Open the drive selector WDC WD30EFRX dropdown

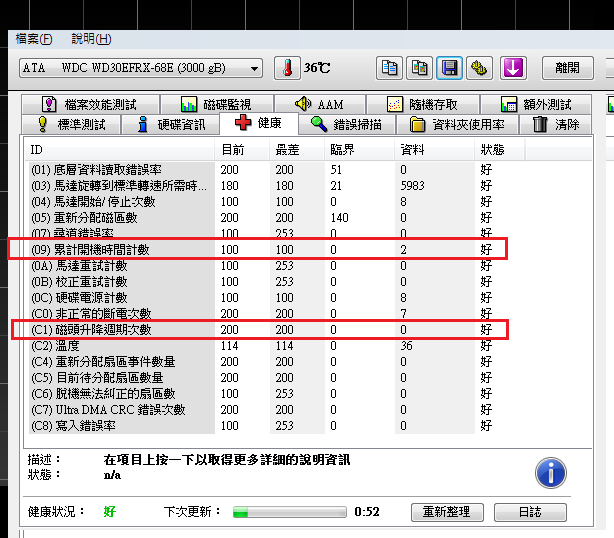coord(141,68)
